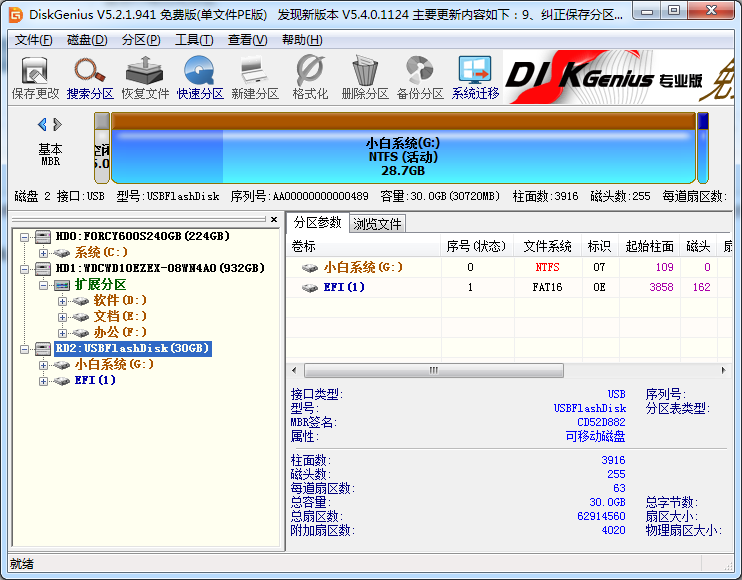Collapse the 扩展分区 tree node
The width and height of the screenshot is (742, 580).
tap(43, 285)
